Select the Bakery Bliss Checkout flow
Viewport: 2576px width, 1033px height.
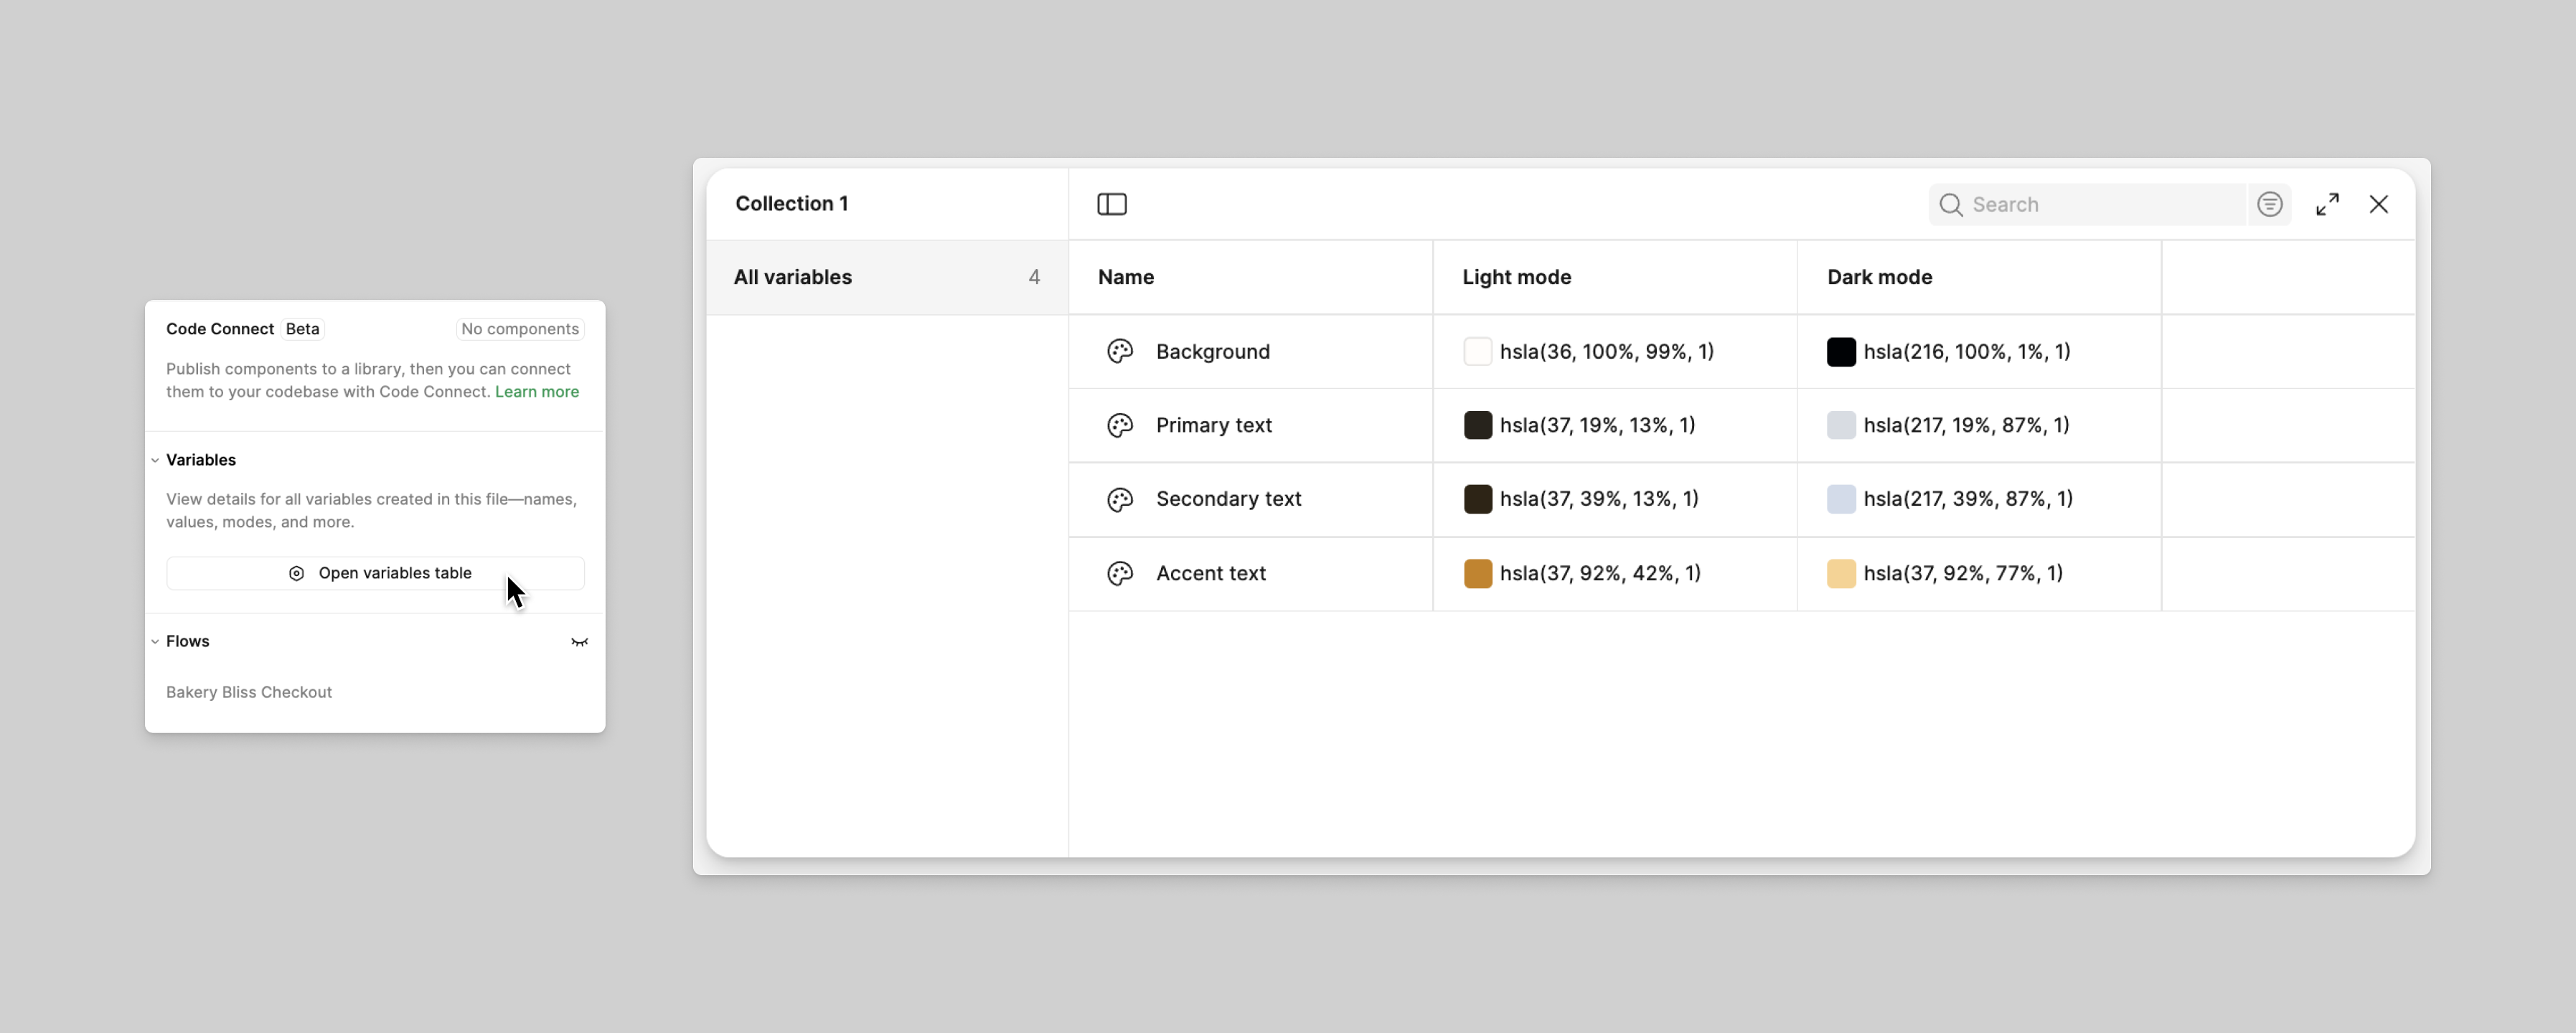248,692
